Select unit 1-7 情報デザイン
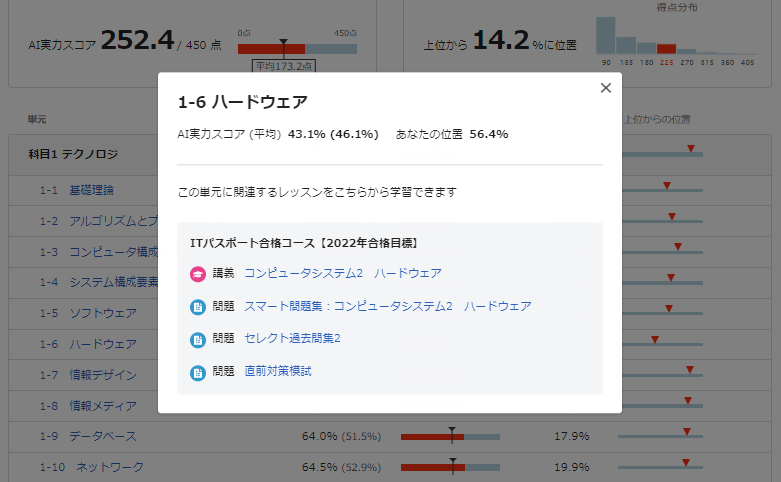 [88, 375]
